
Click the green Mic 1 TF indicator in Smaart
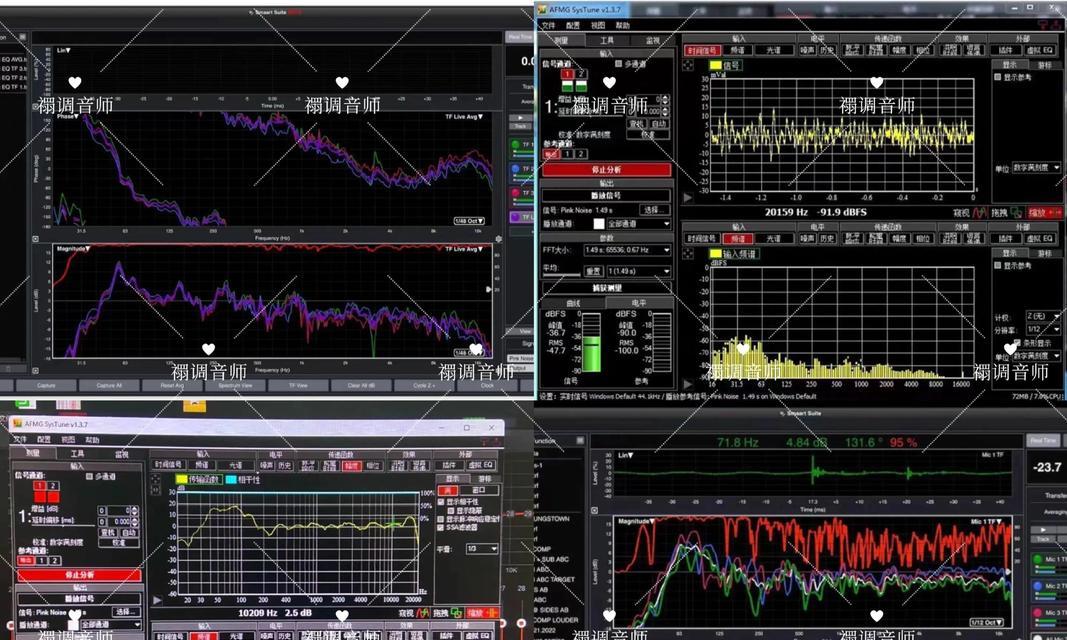point(1038,559)
